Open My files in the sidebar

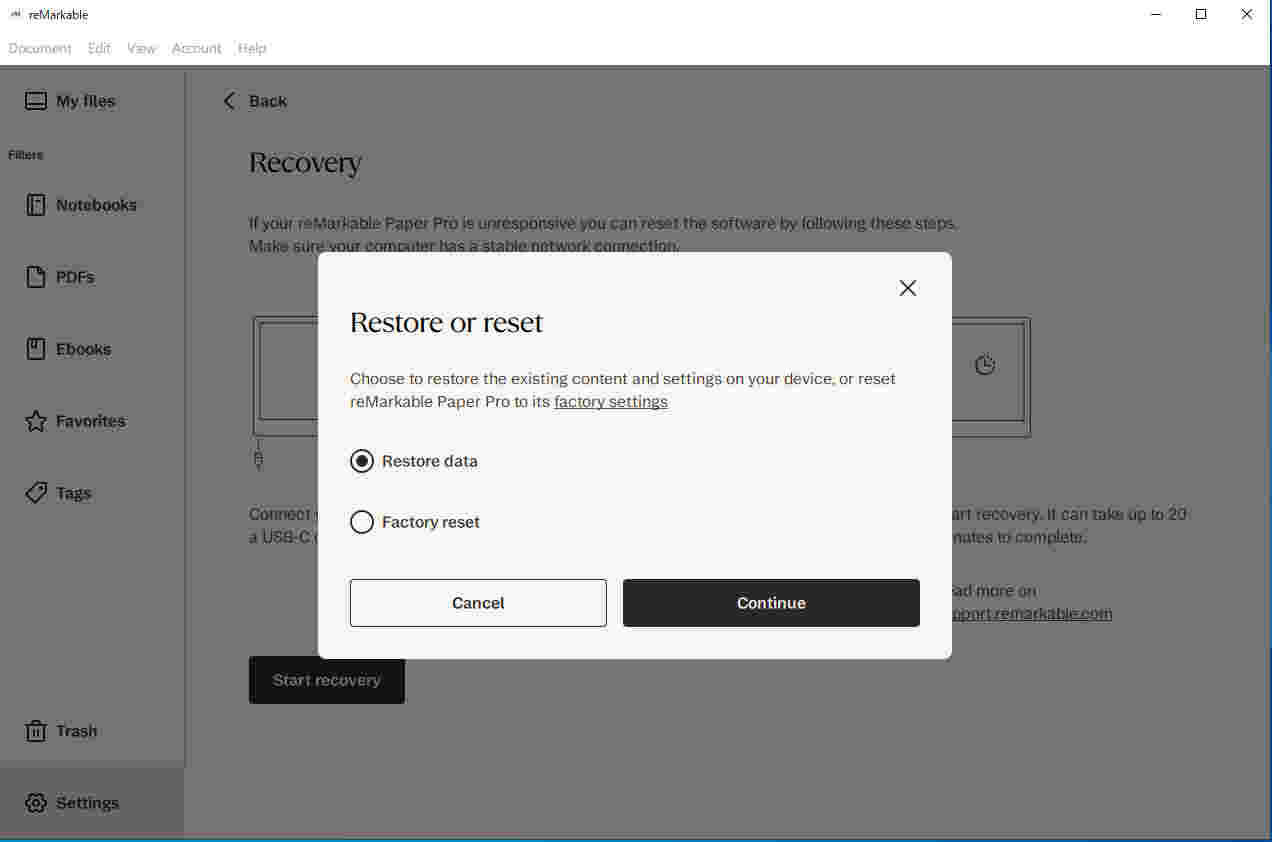click(70, 101)
